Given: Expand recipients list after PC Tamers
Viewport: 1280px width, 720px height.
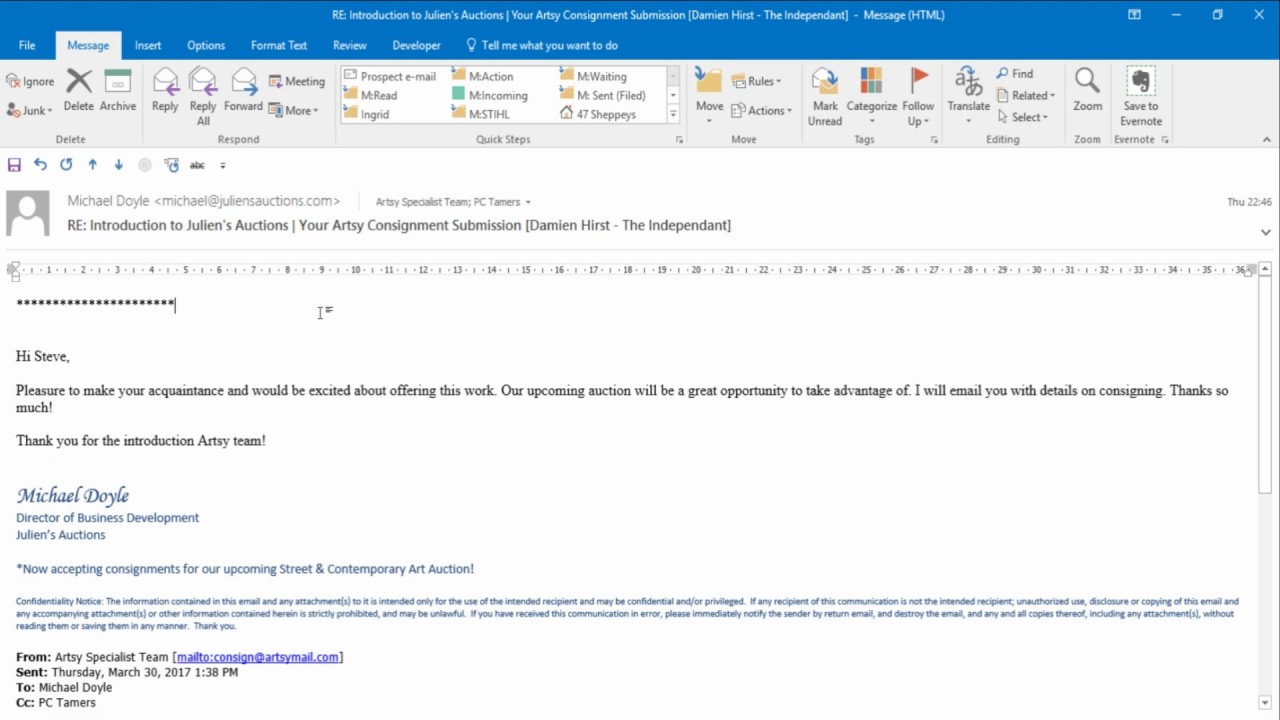Looking at the screenshot, I should [x=528, y=202].
